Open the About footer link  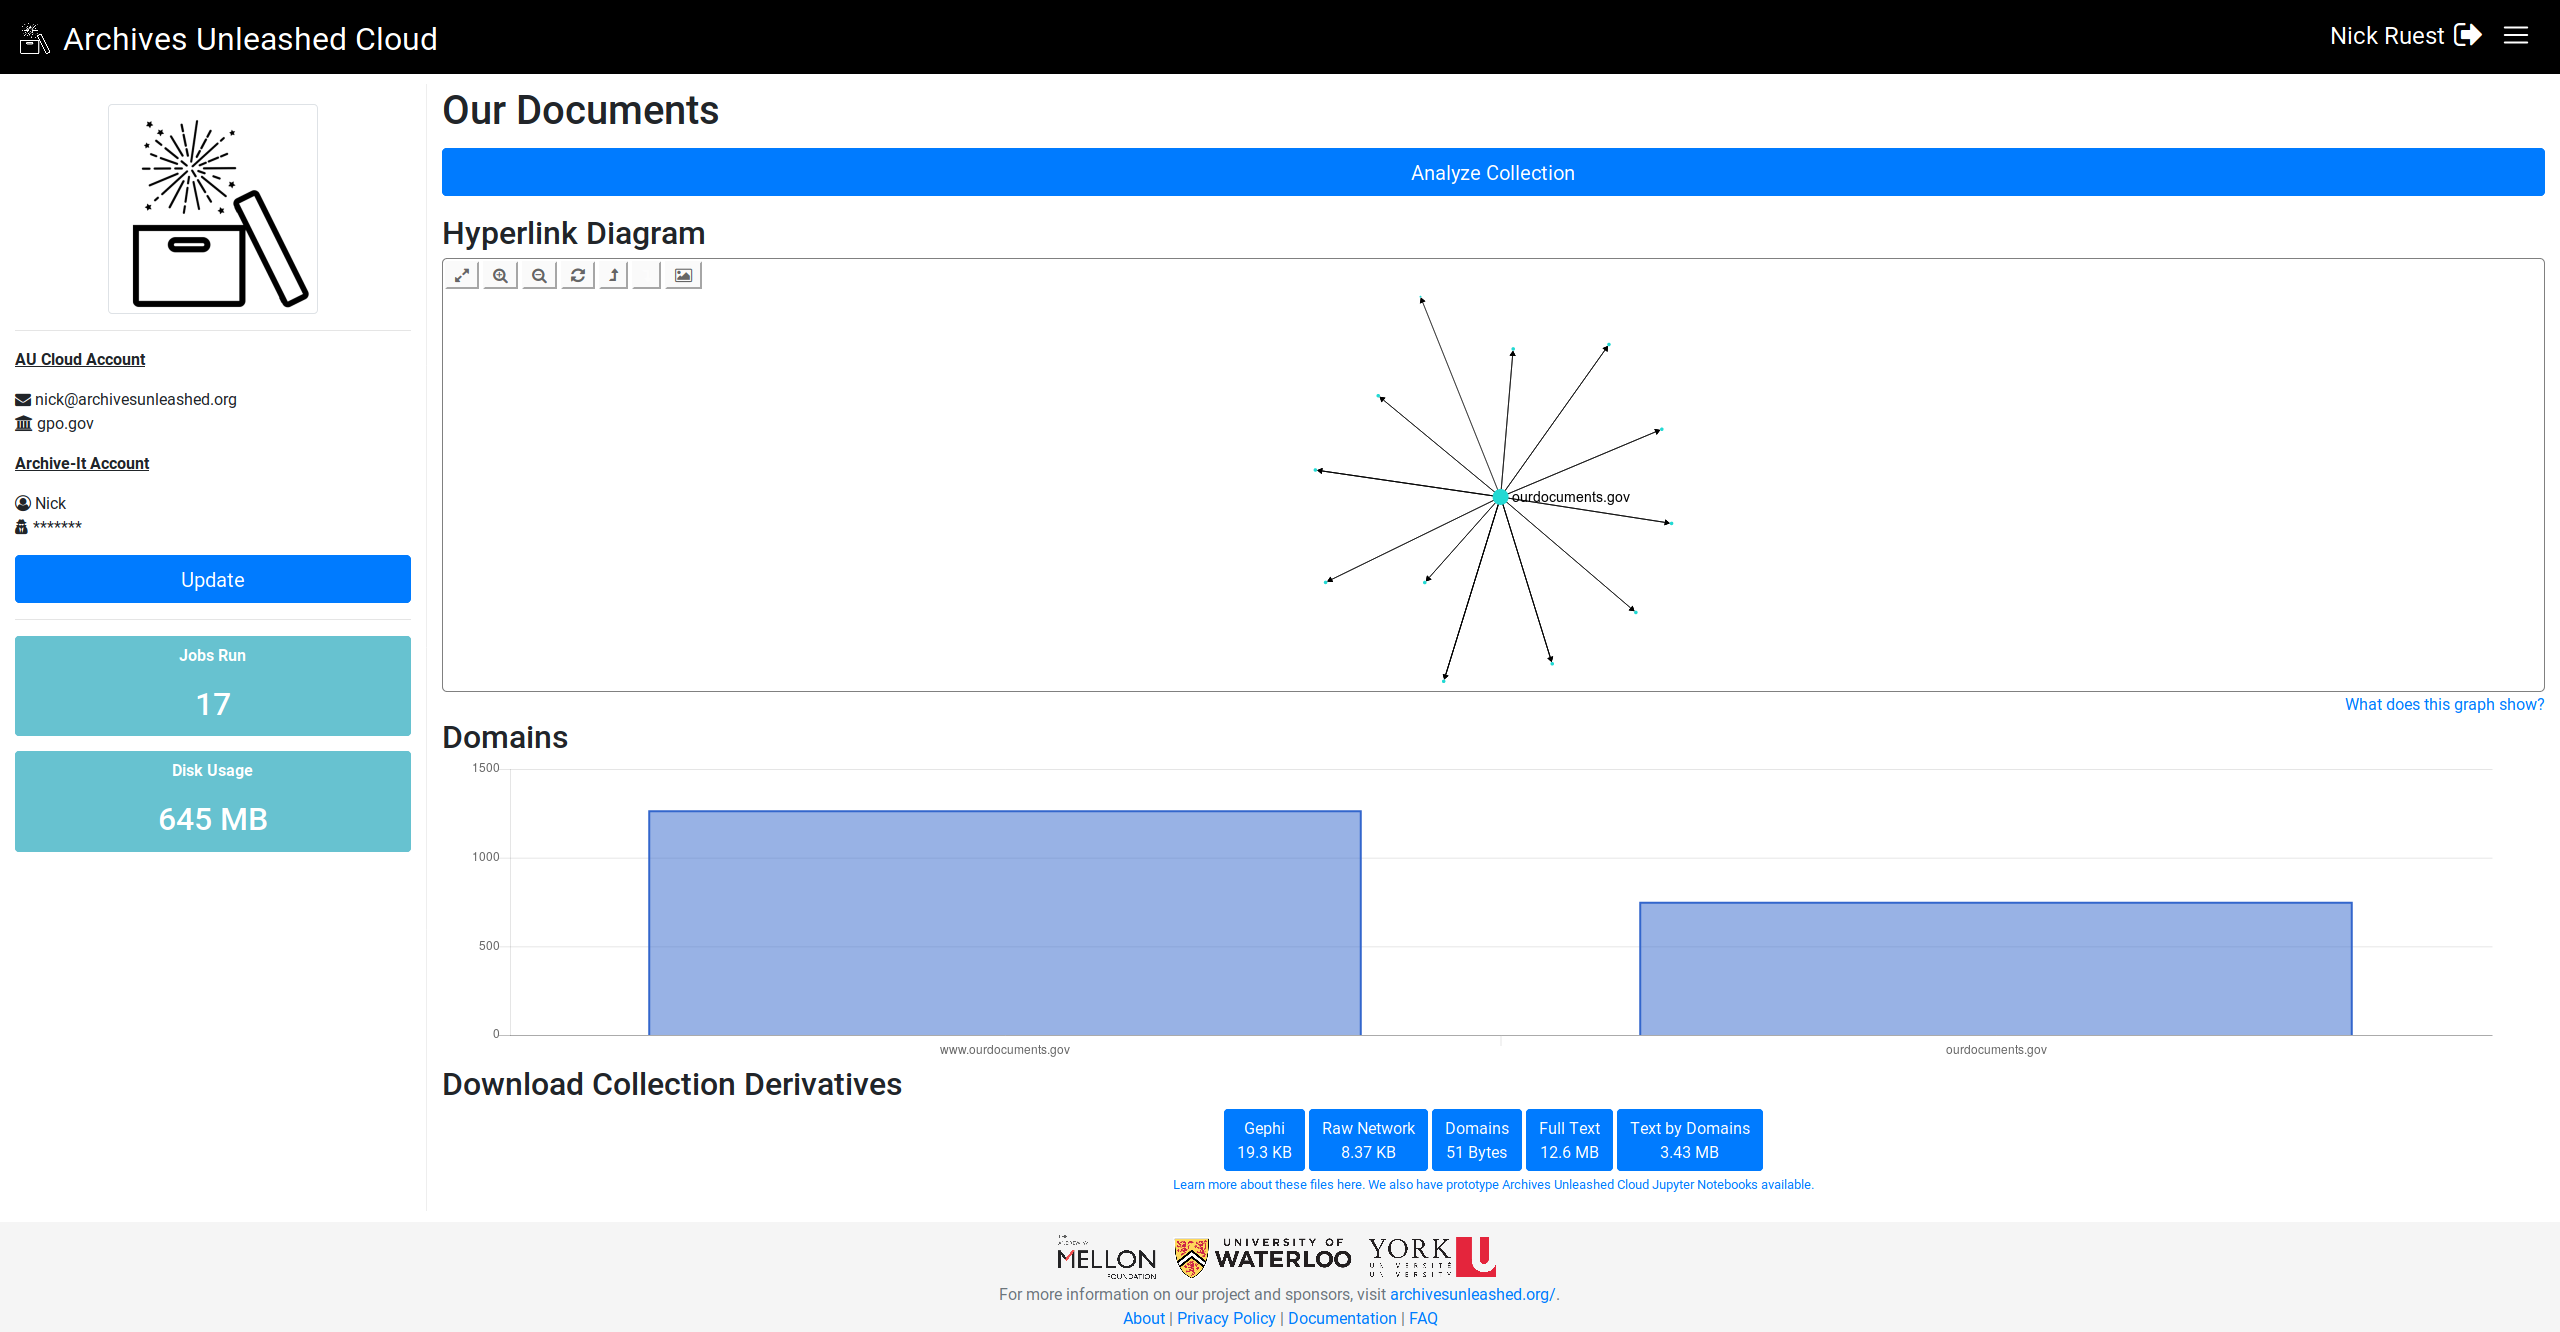click(x=1144, y=1318)
